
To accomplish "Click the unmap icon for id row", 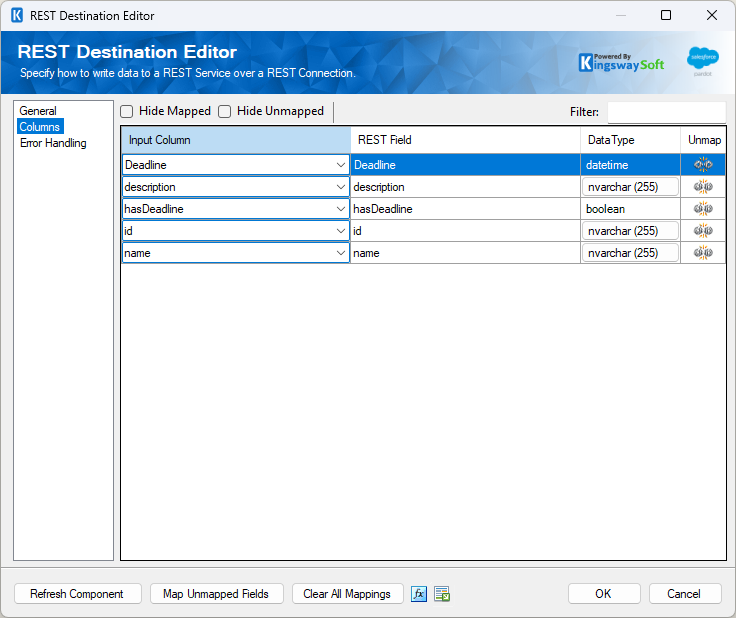I will pyautogui.click(x=703, y=231).
